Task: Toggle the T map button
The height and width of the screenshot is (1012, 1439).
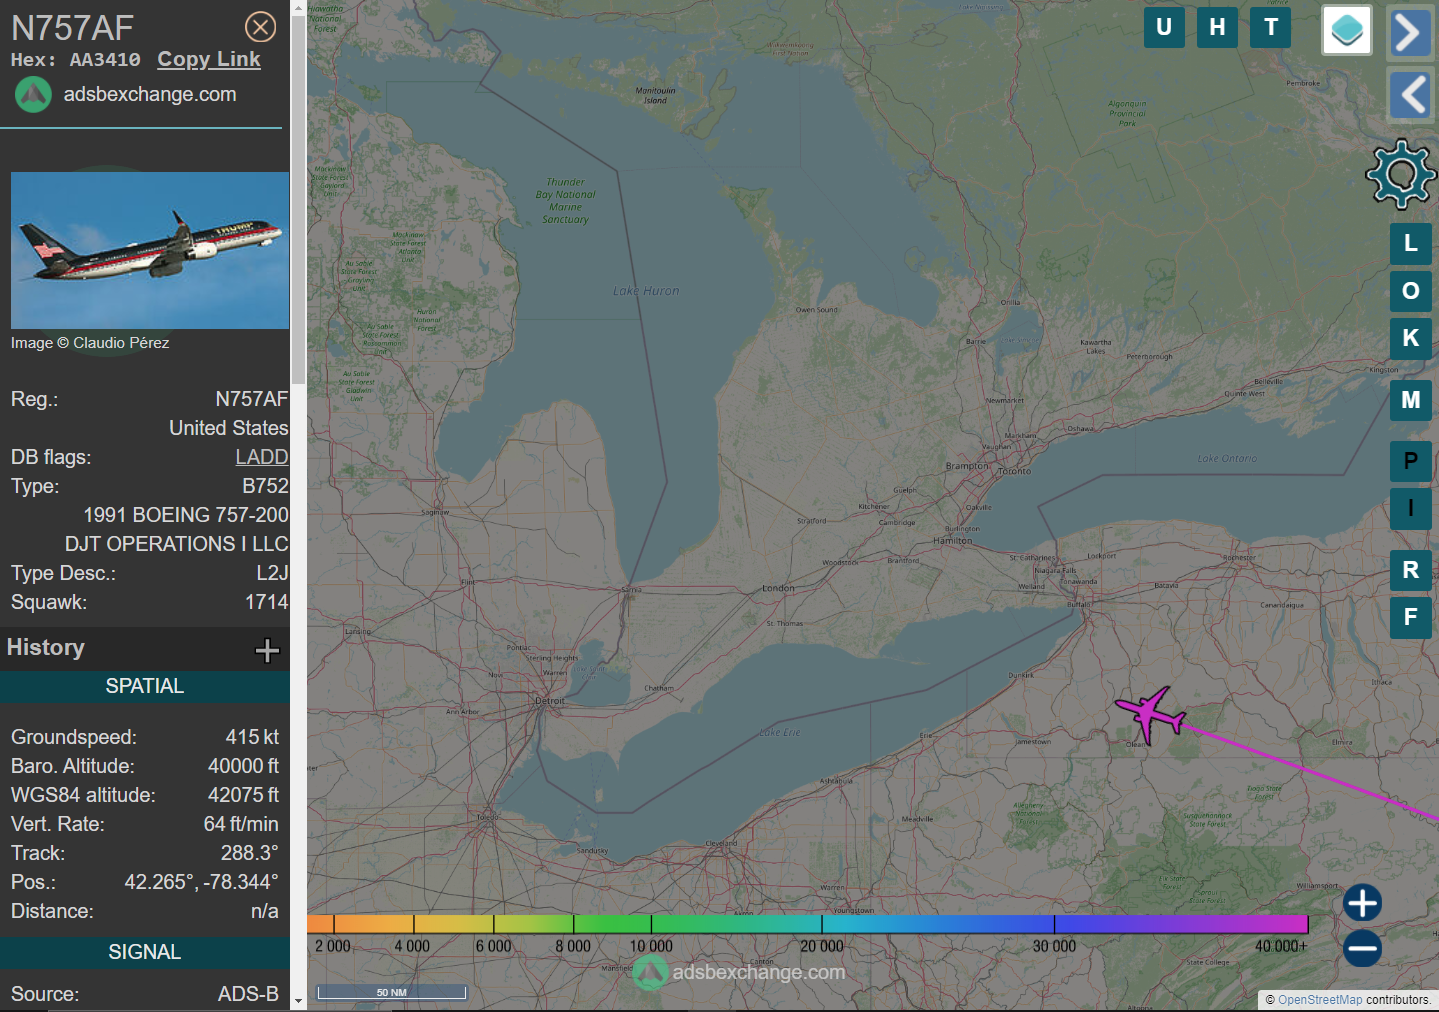Action: [1271, 27]
